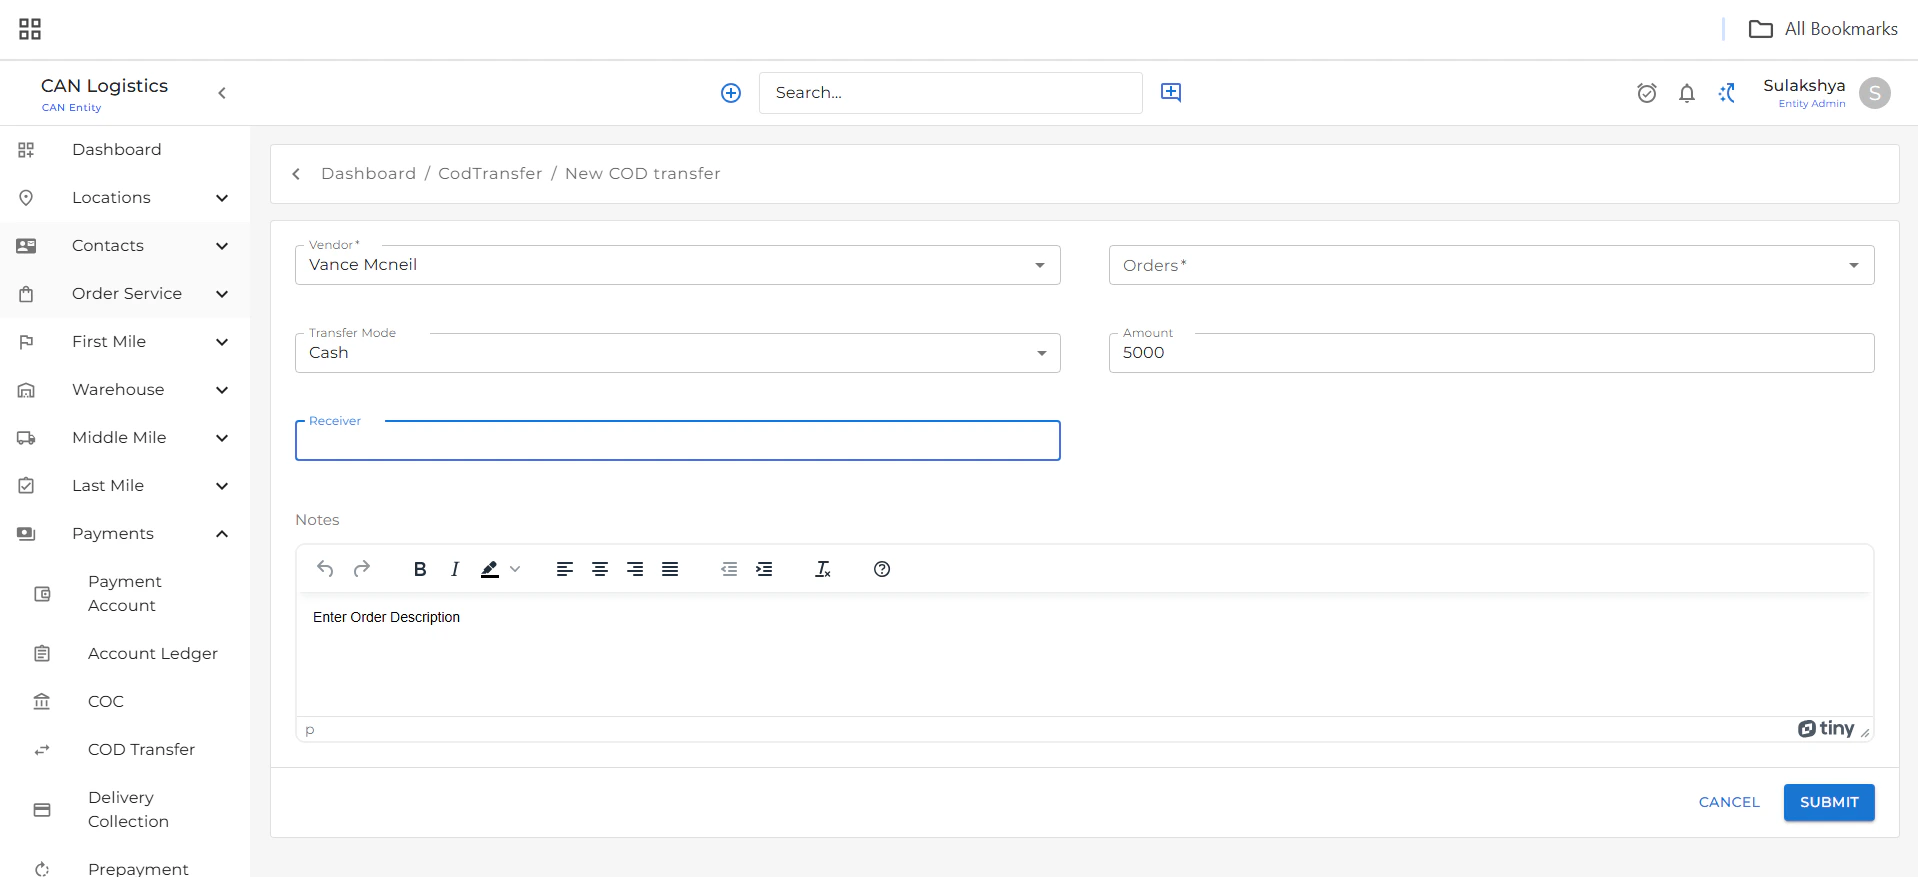Open editor help icon
Image resolution: width=1918 pixels, height=877 pixels.
[882, 569]
